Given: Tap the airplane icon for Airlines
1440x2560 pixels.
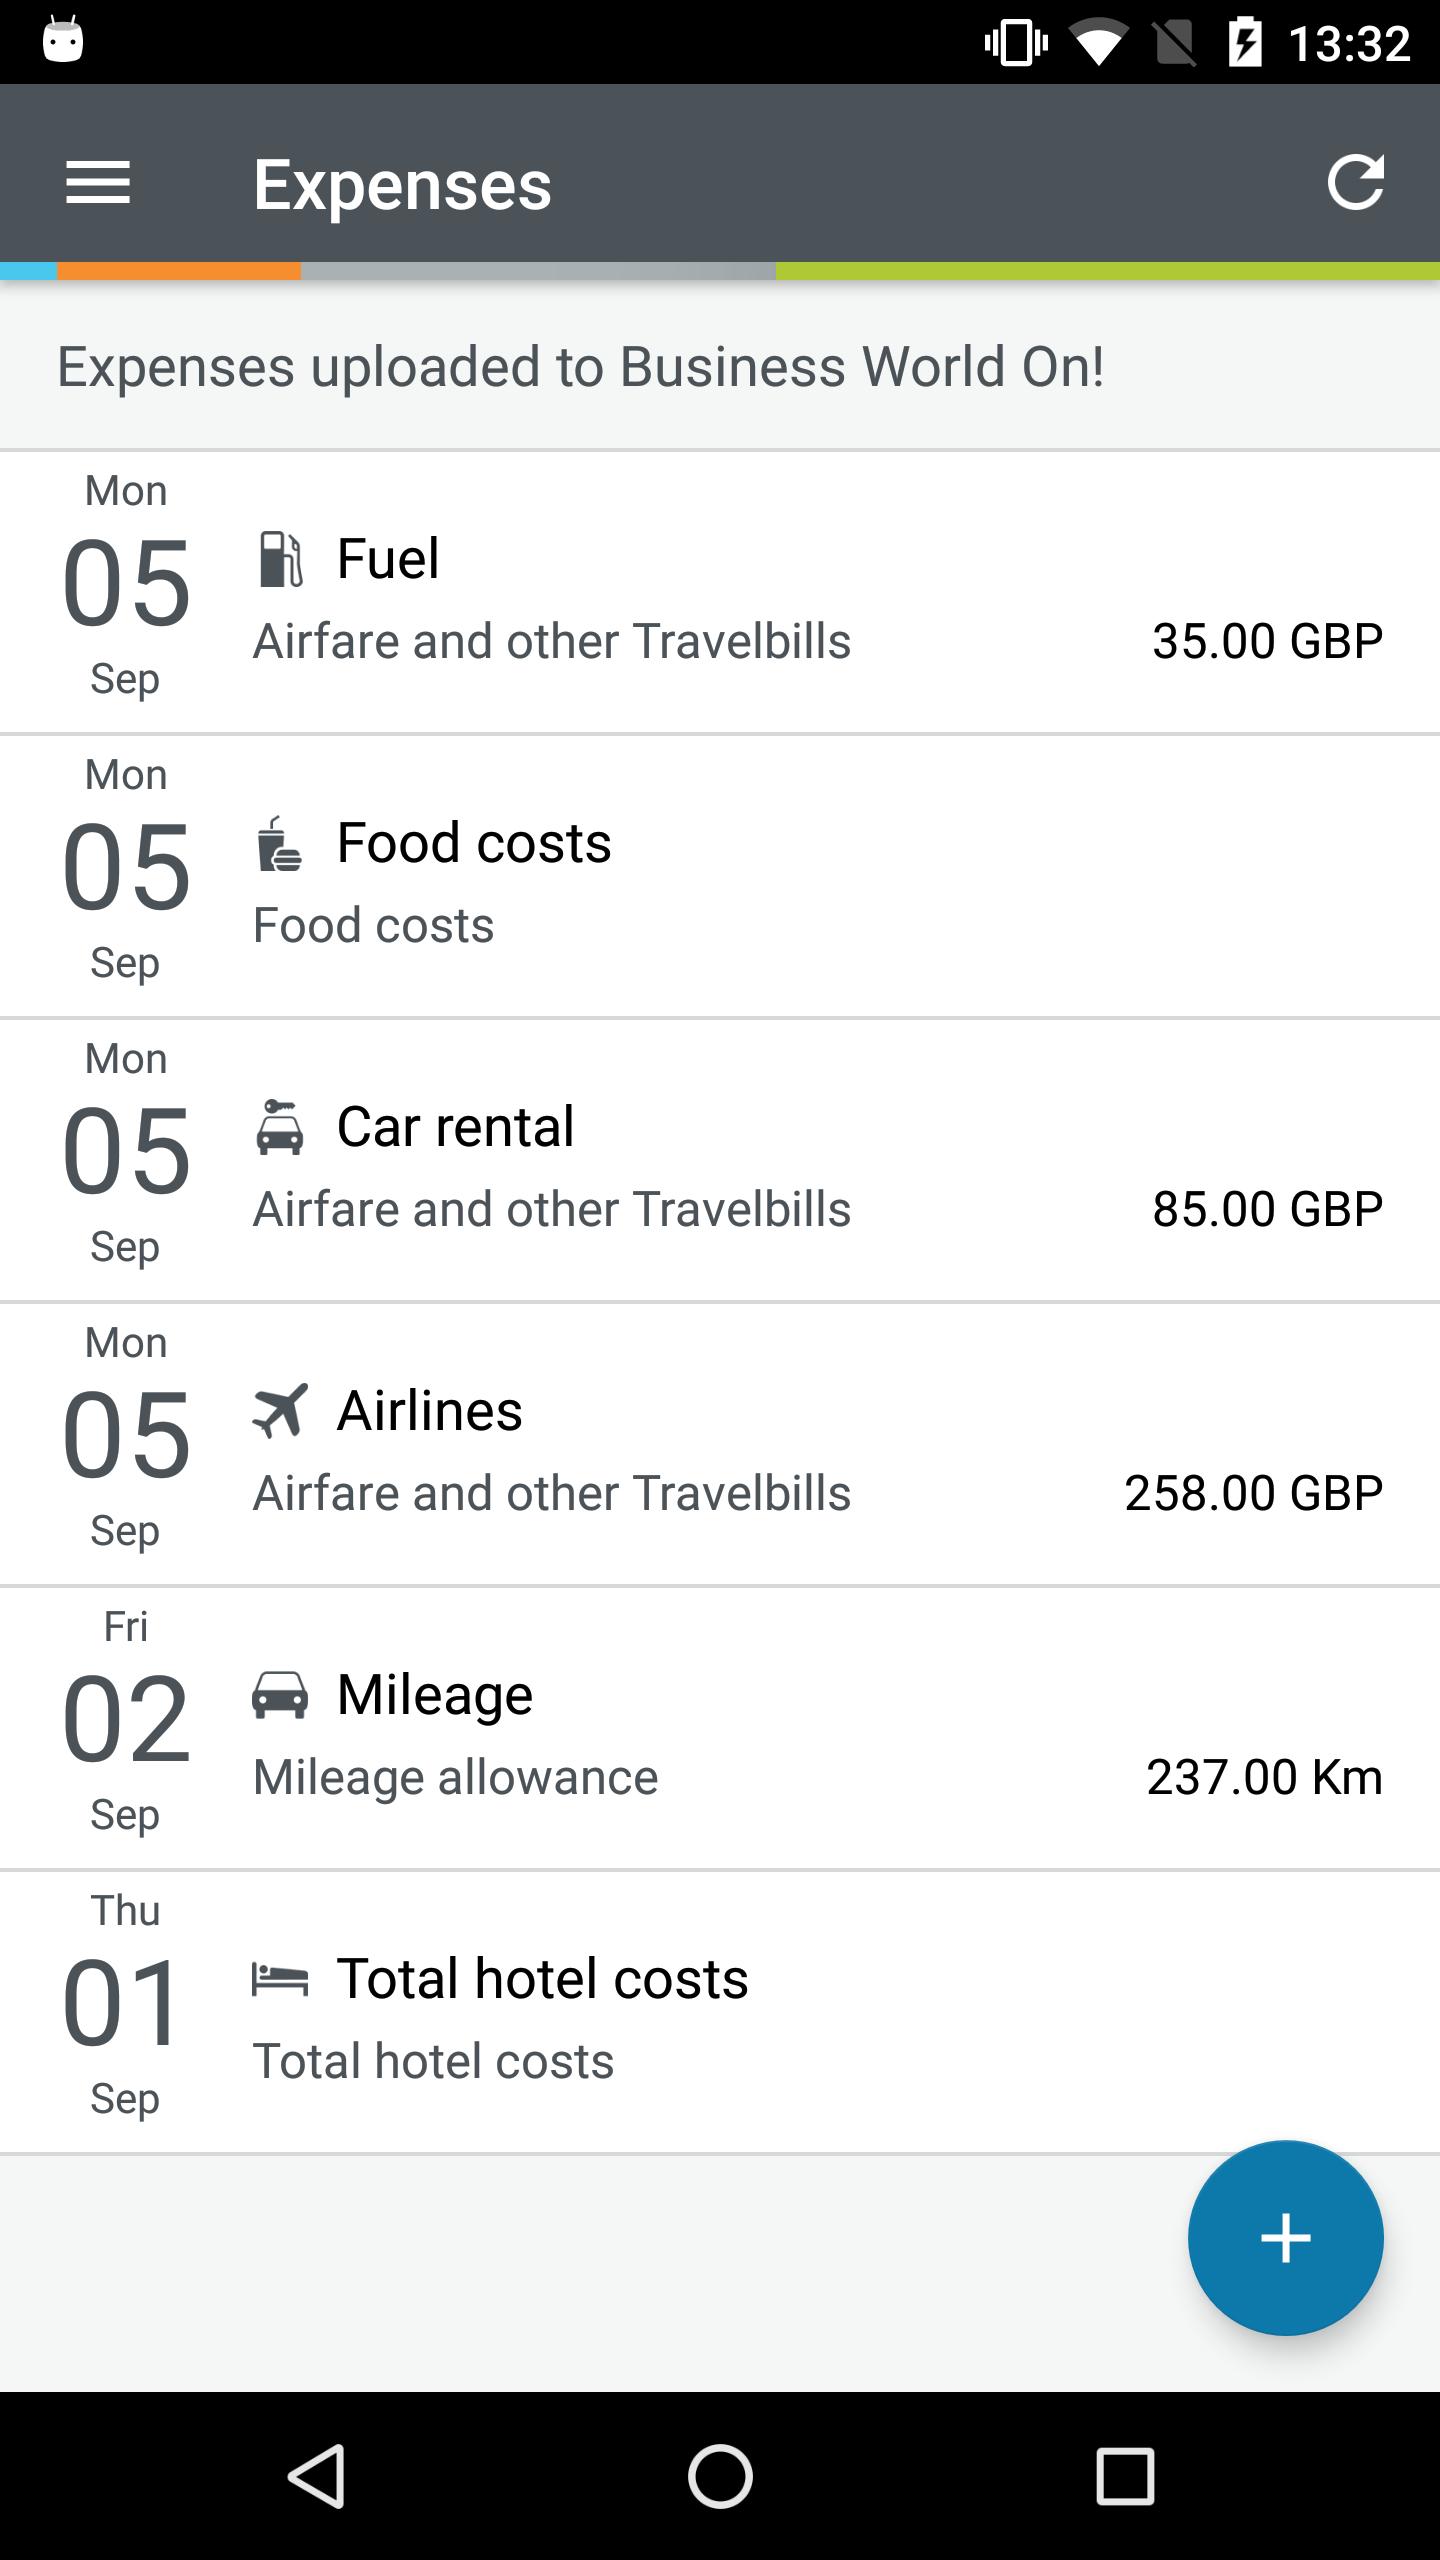Looking at the screenshot, I should point(280,1410).
